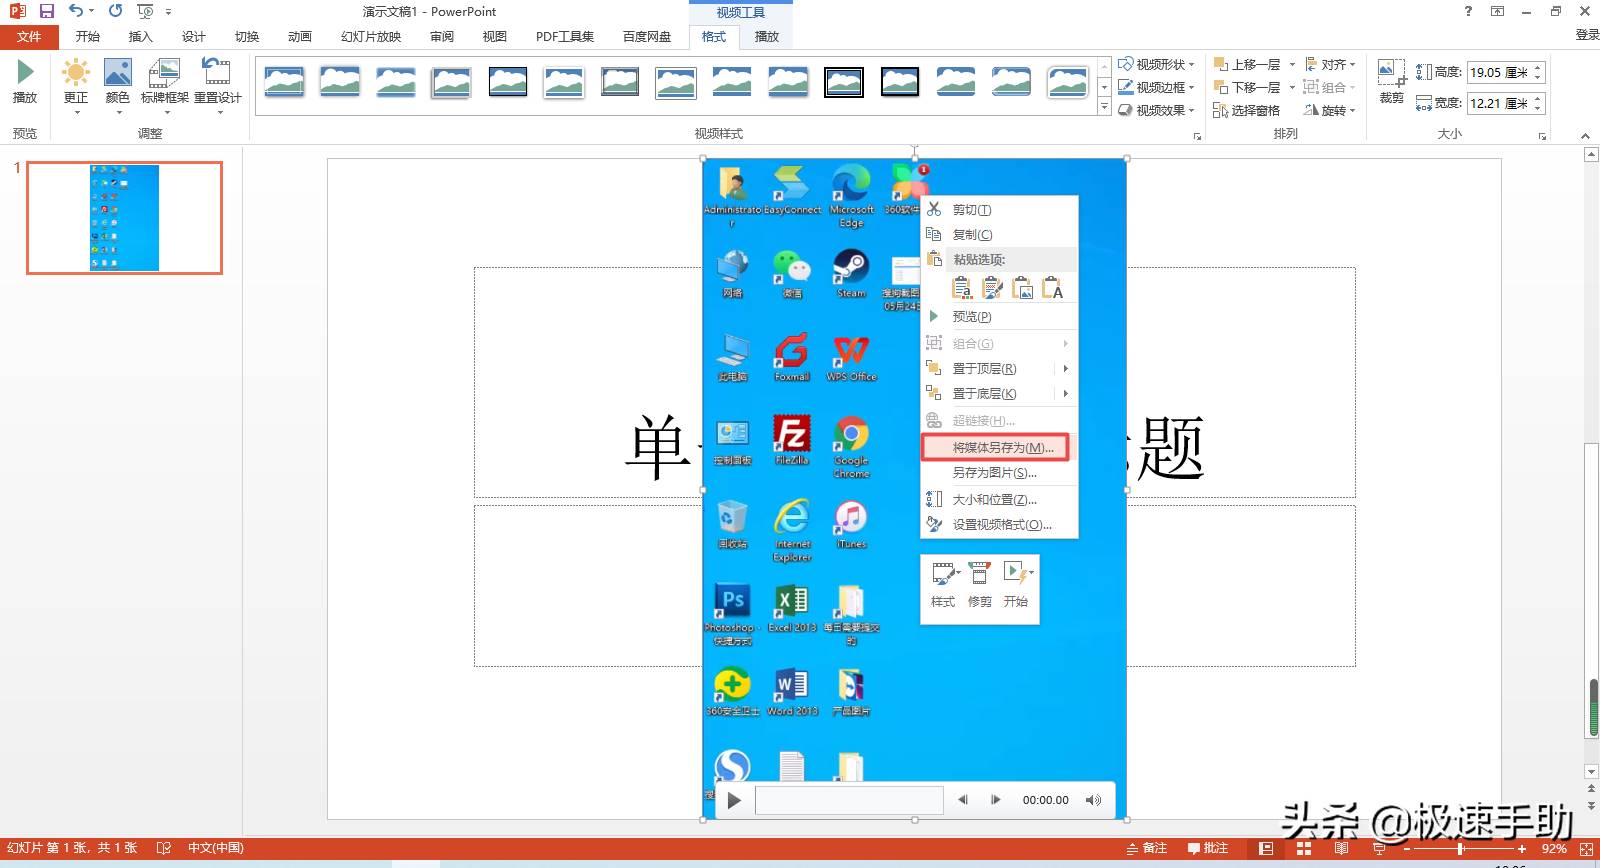This screenshot has width=1600, height=868.
Task: Click zoom in plus in status bar
Action: (1522, 848)
